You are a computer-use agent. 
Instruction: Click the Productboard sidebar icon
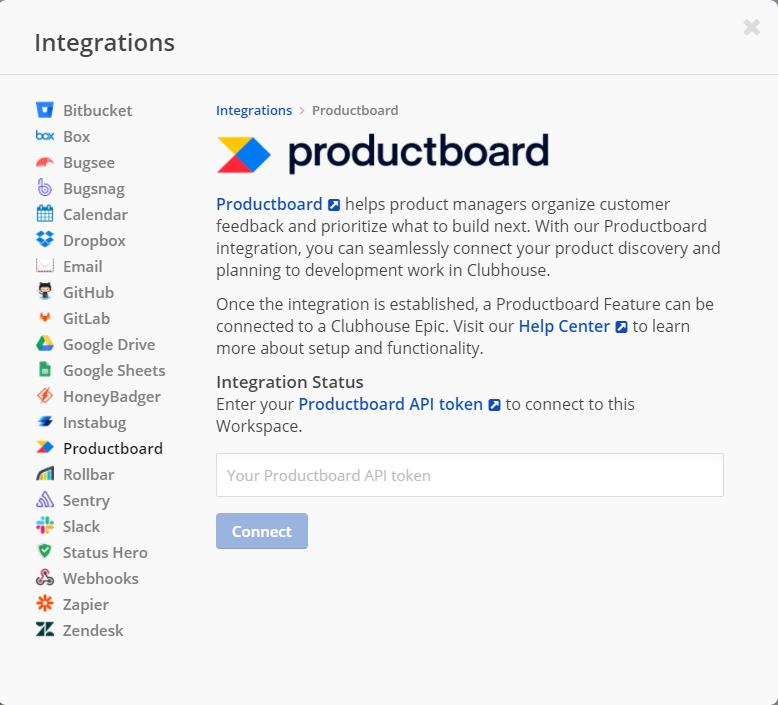45,448
